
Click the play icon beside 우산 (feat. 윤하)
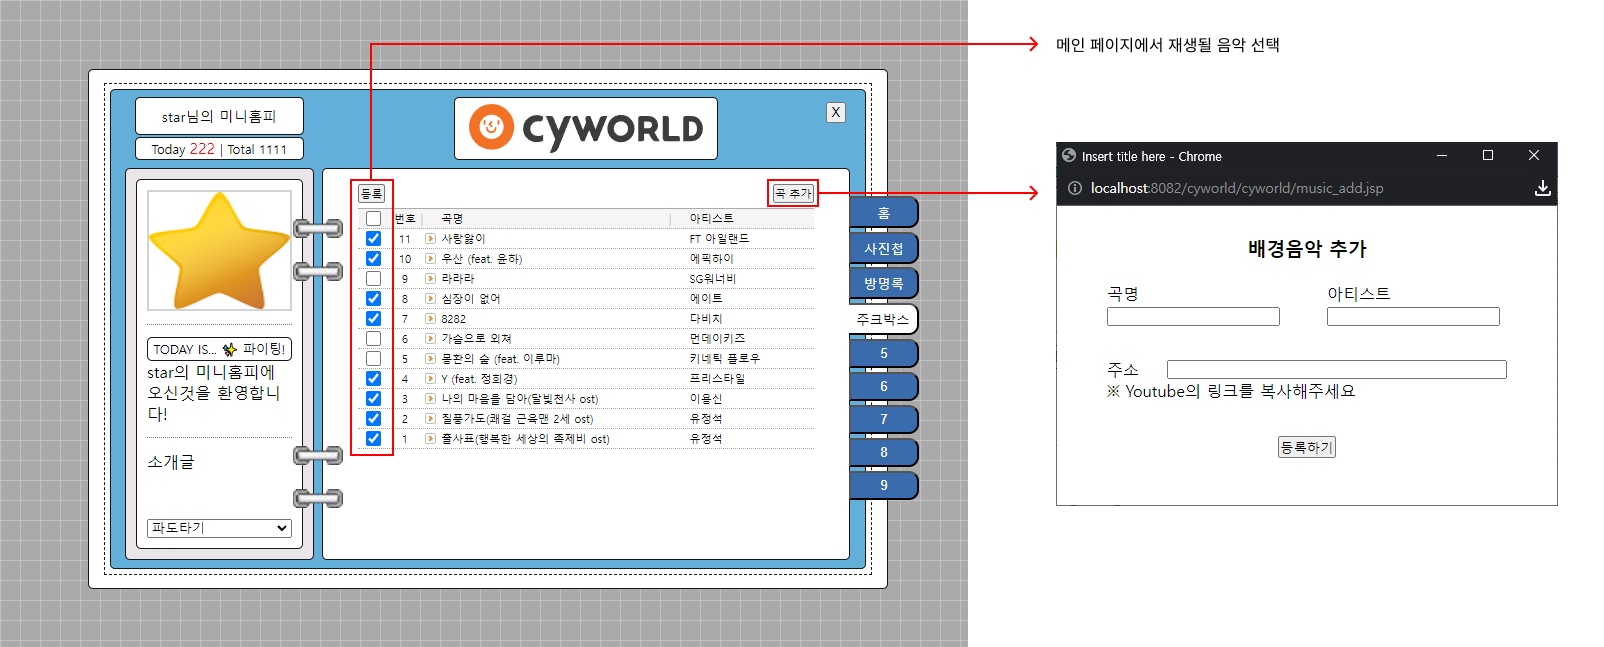tap(430, 258)
